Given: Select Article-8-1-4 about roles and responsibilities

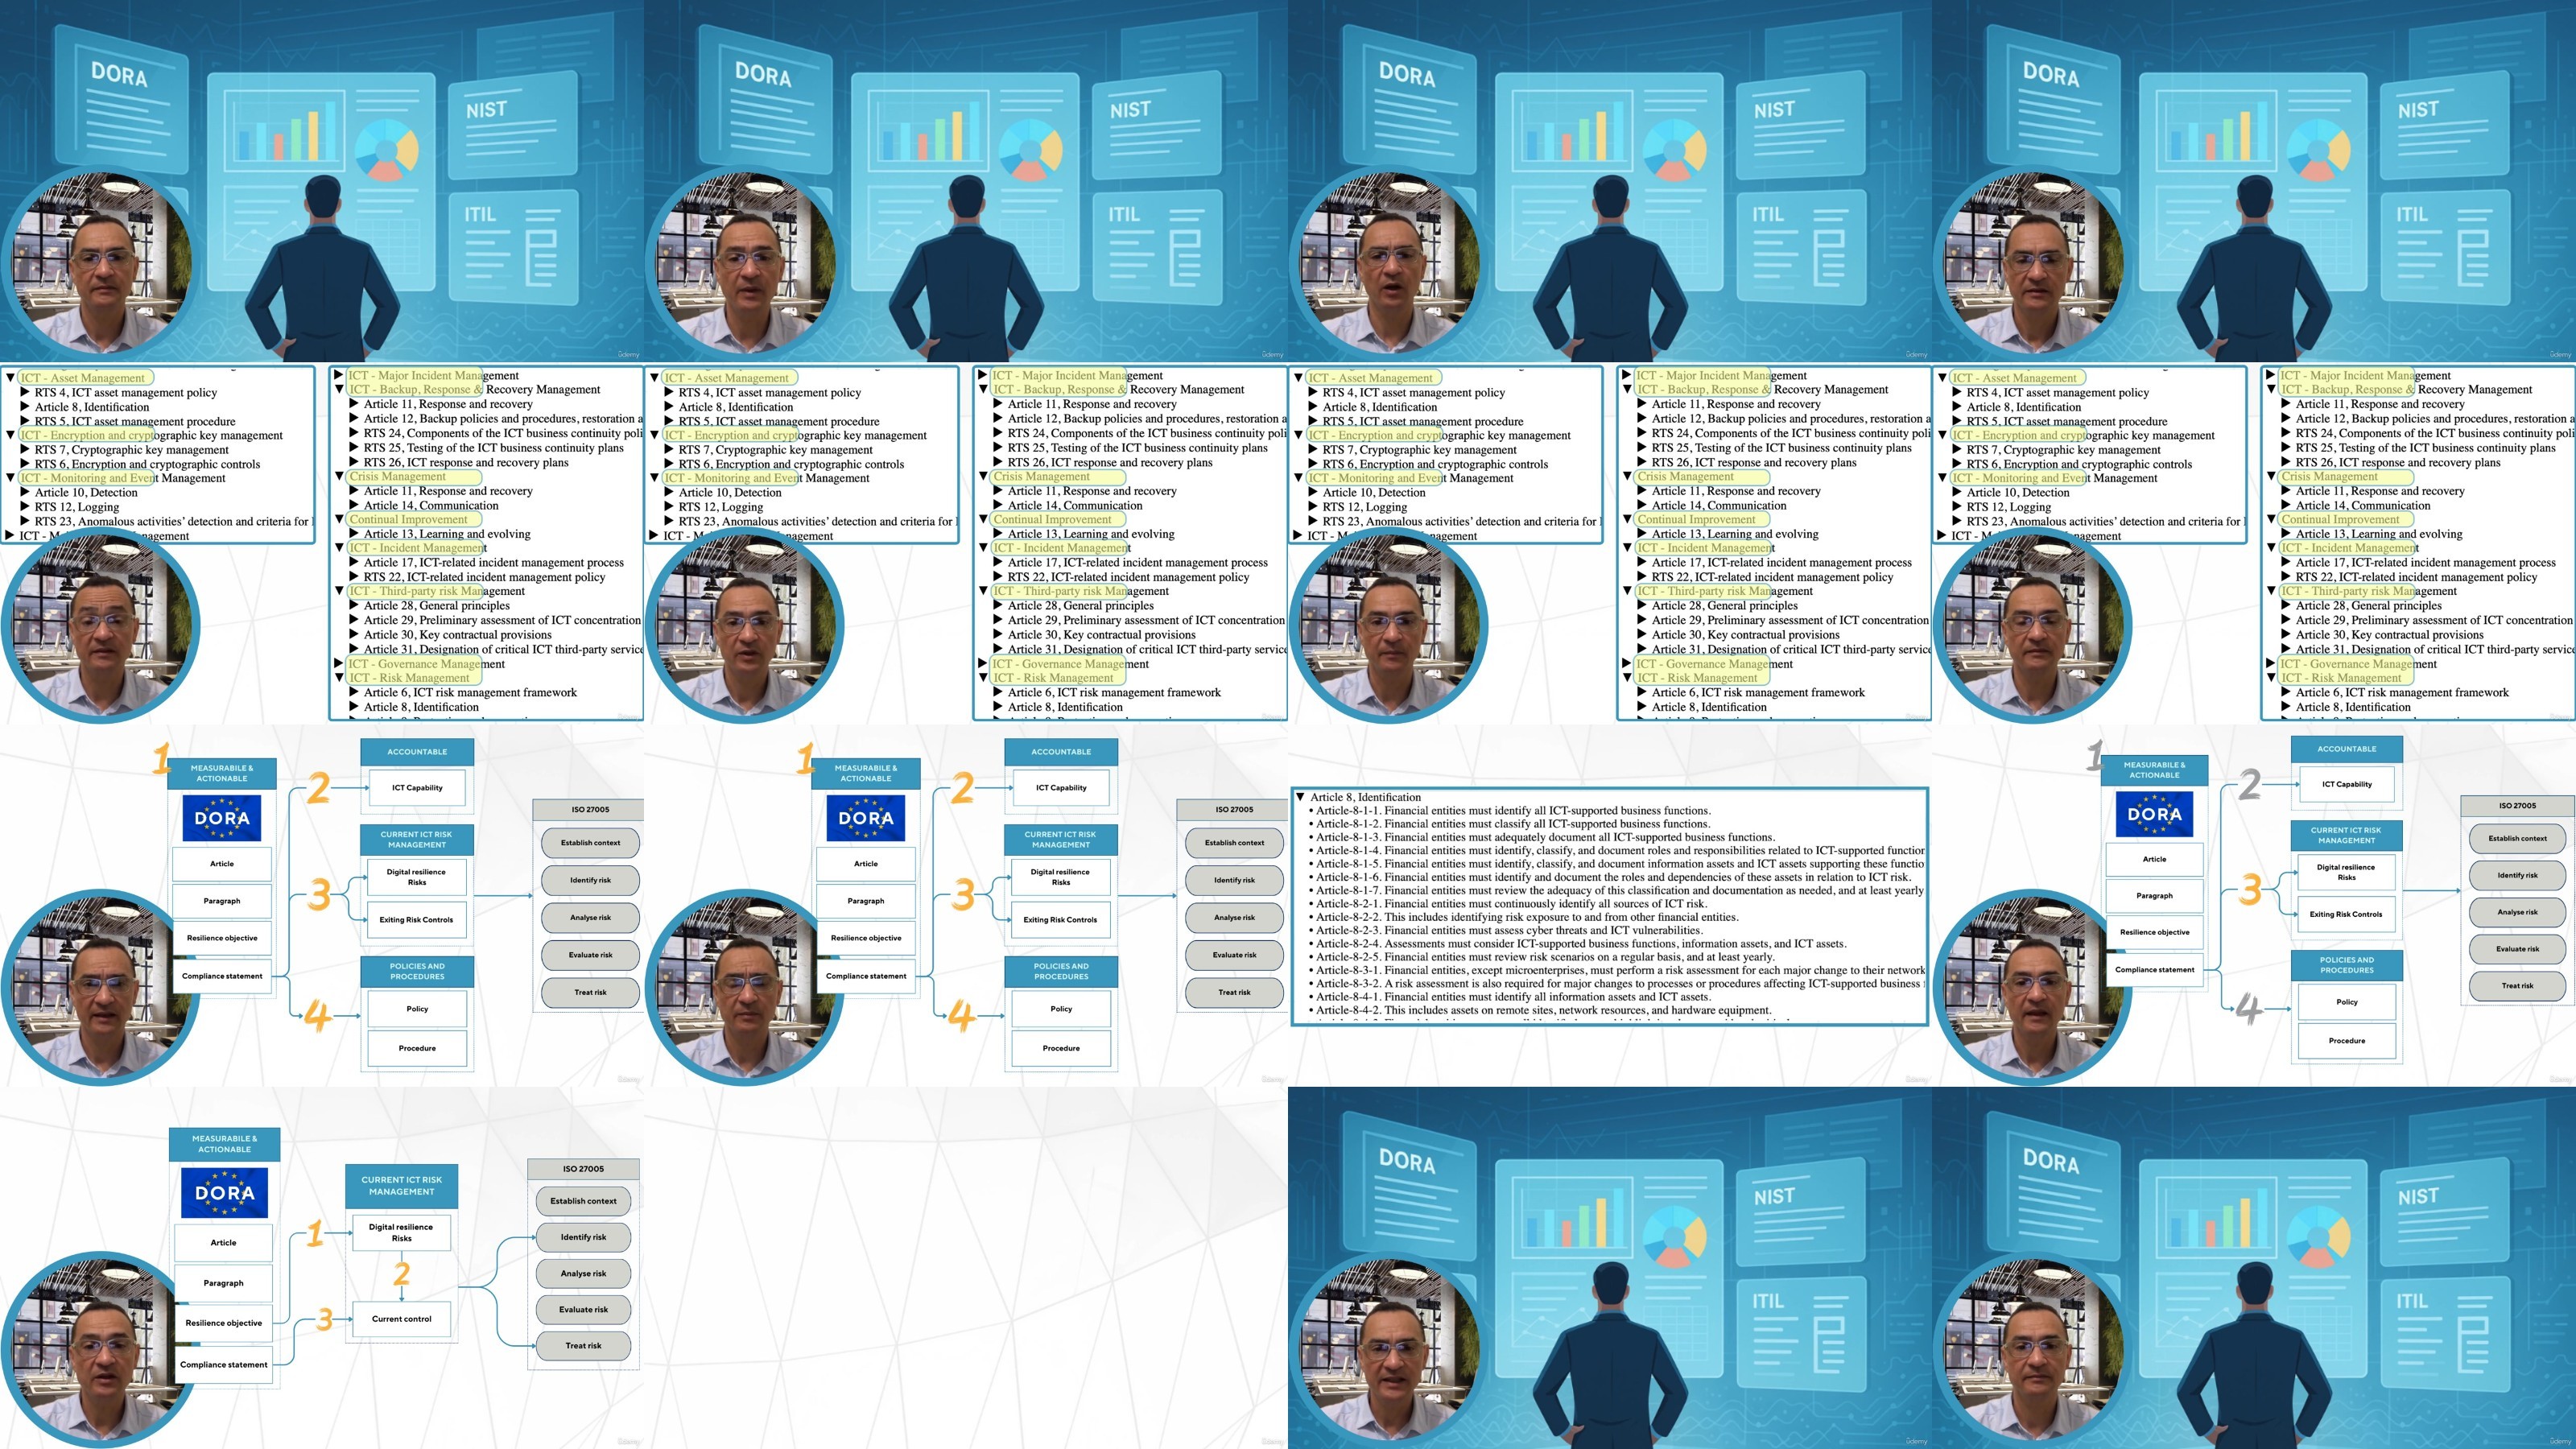Looking at the screenshot, I should click(1616, 850).
